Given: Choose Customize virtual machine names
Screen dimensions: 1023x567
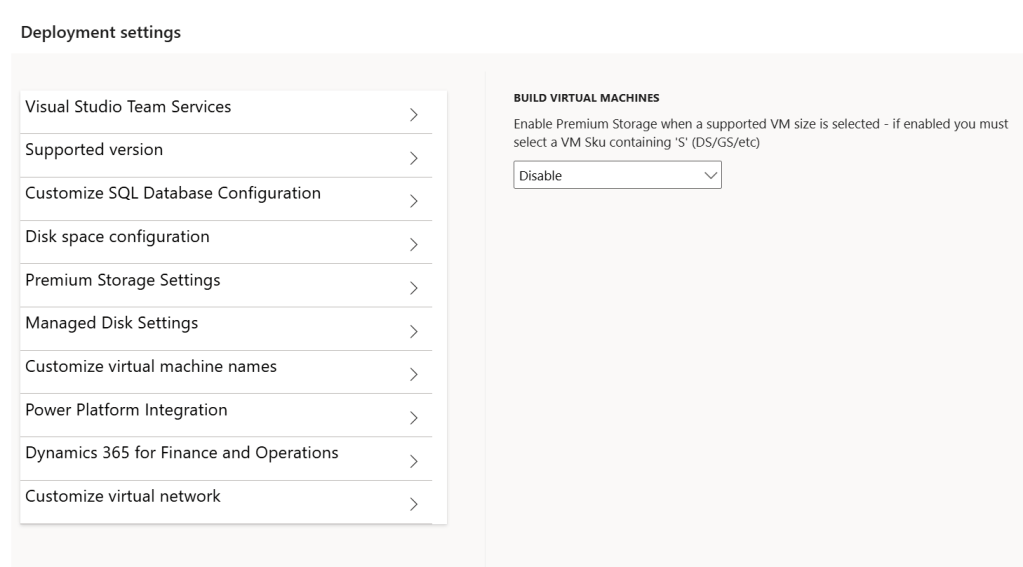Looking at the screenshot, I should [x=151, y=366].
